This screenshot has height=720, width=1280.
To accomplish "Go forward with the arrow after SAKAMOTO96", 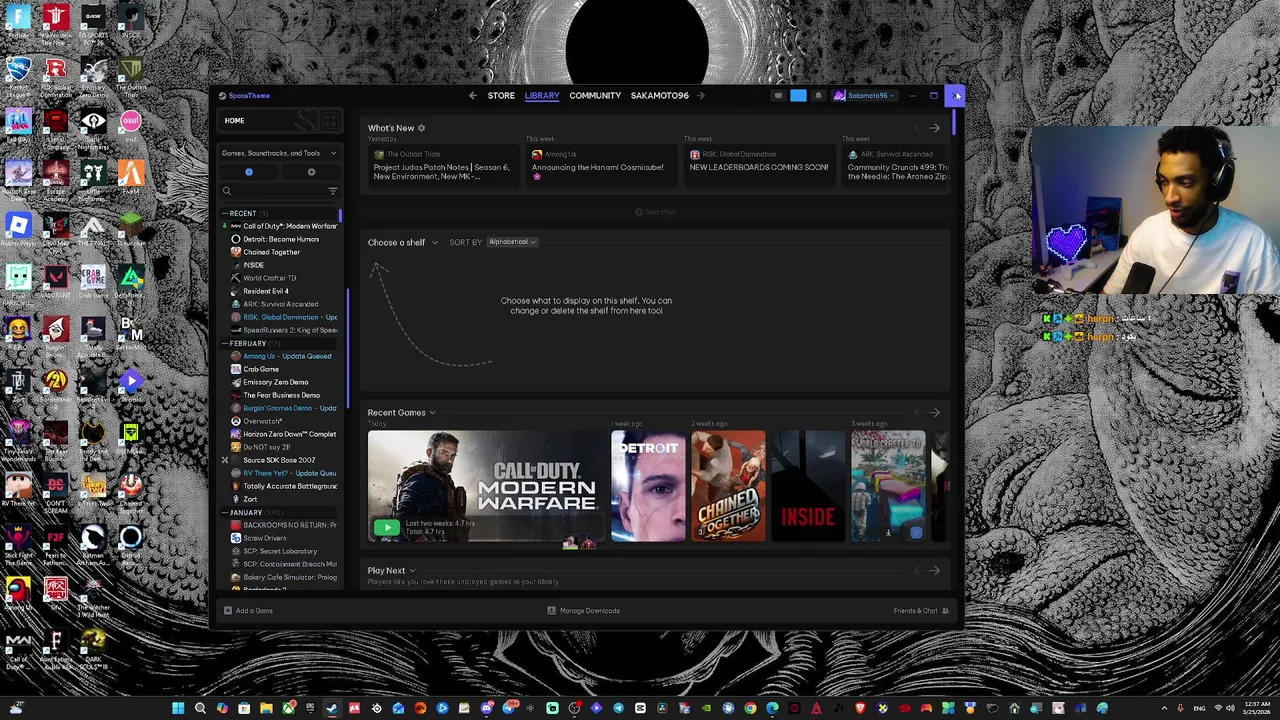I will click(x=701, y=96).
